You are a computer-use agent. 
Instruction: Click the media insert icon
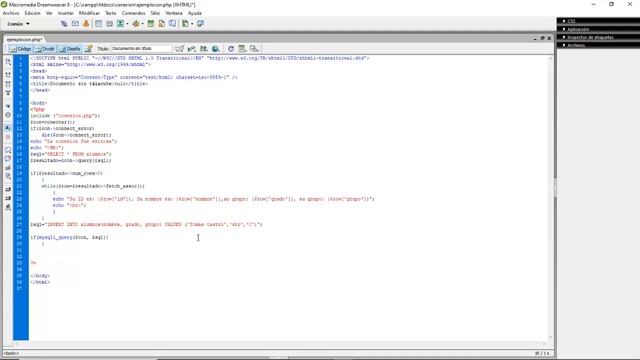click(x=136, y=24)
